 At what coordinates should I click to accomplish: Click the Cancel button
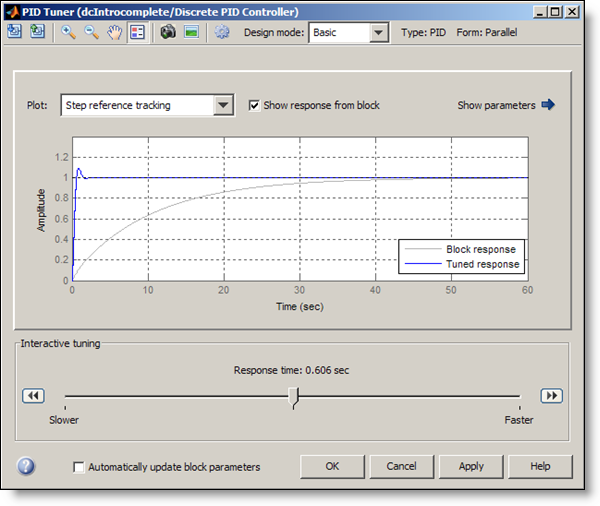coord(401,466)
